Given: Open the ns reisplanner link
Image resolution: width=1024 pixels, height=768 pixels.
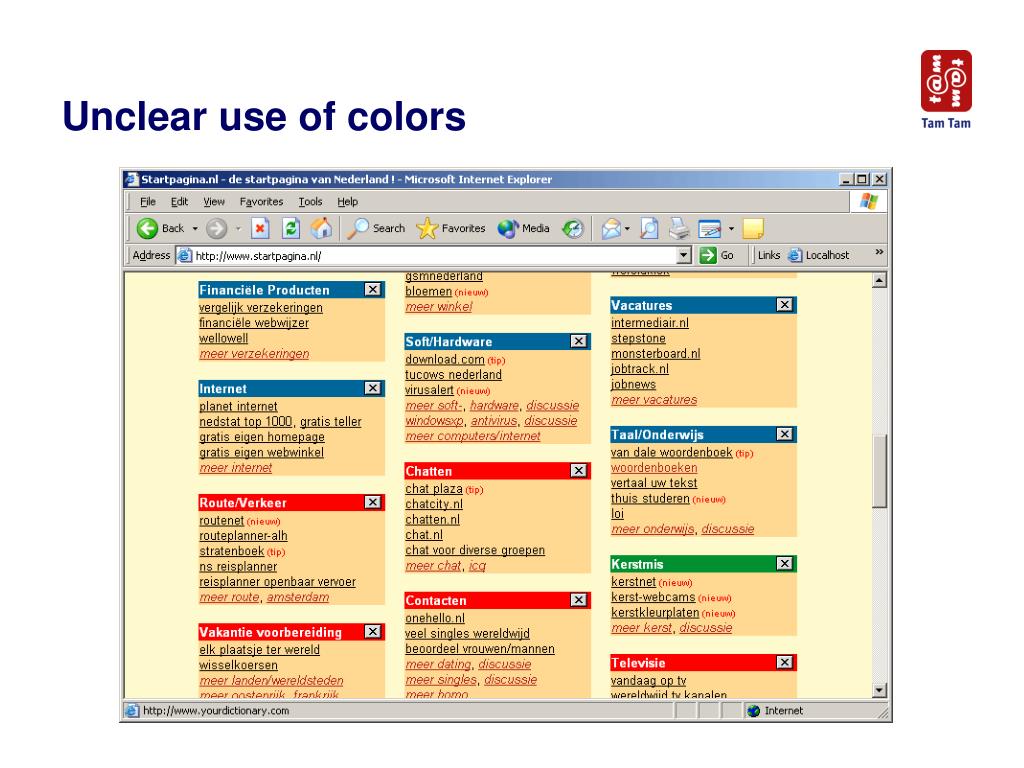Looking at the screenshot, I should pos(238,567).
